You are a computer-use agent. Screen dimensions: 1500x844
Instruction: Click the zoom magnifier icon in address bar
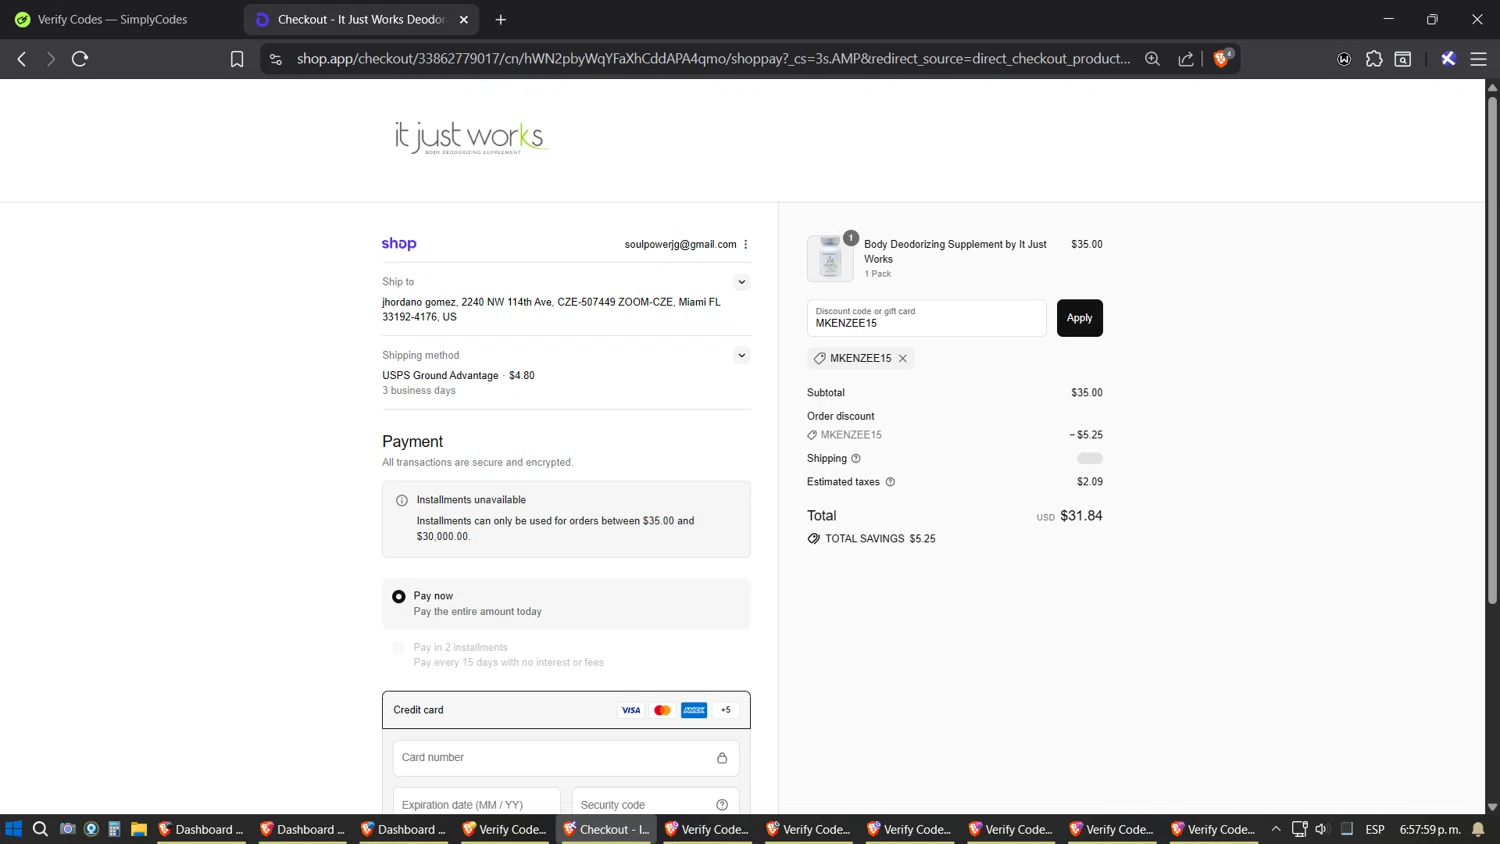click(x=1152, y=59)
